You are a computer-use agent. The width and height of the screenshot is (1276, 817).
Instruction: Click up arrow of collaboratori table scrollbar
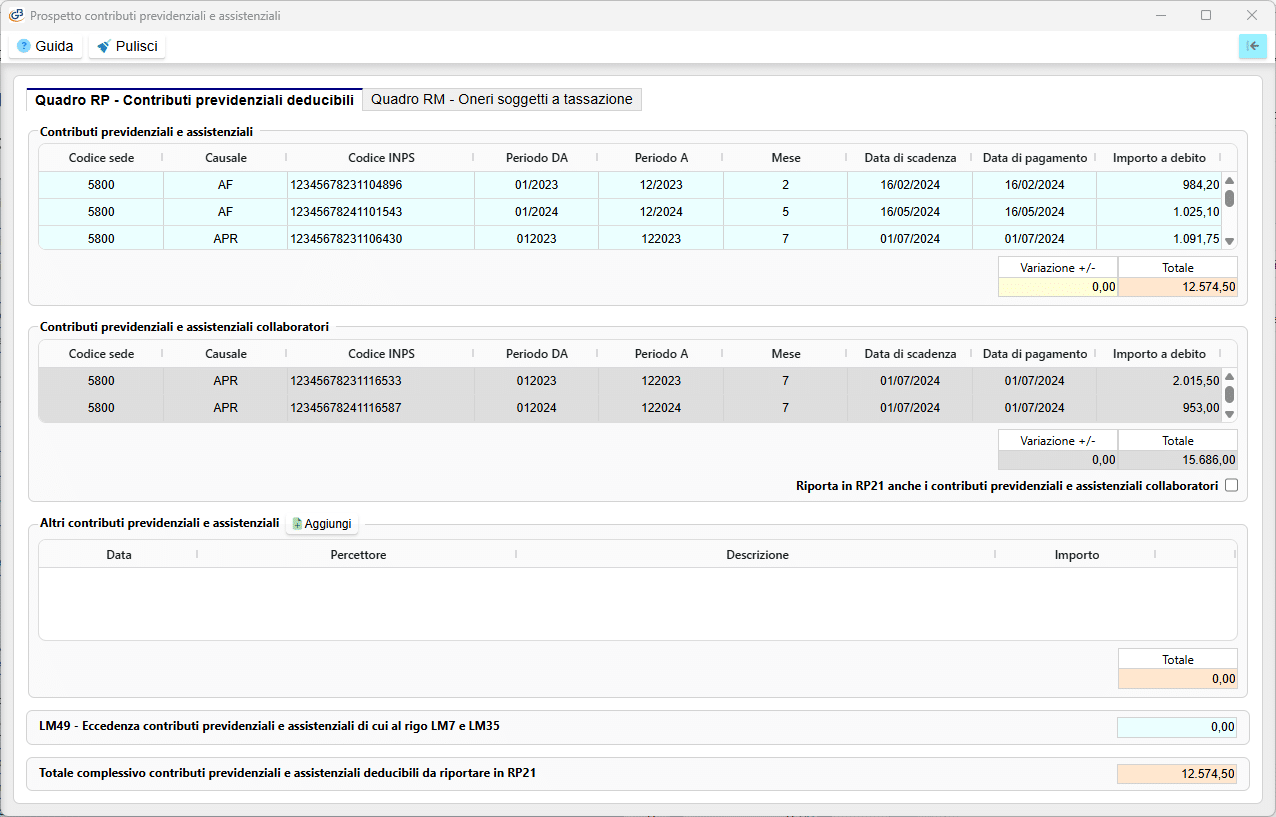[x=1230, y=376]
